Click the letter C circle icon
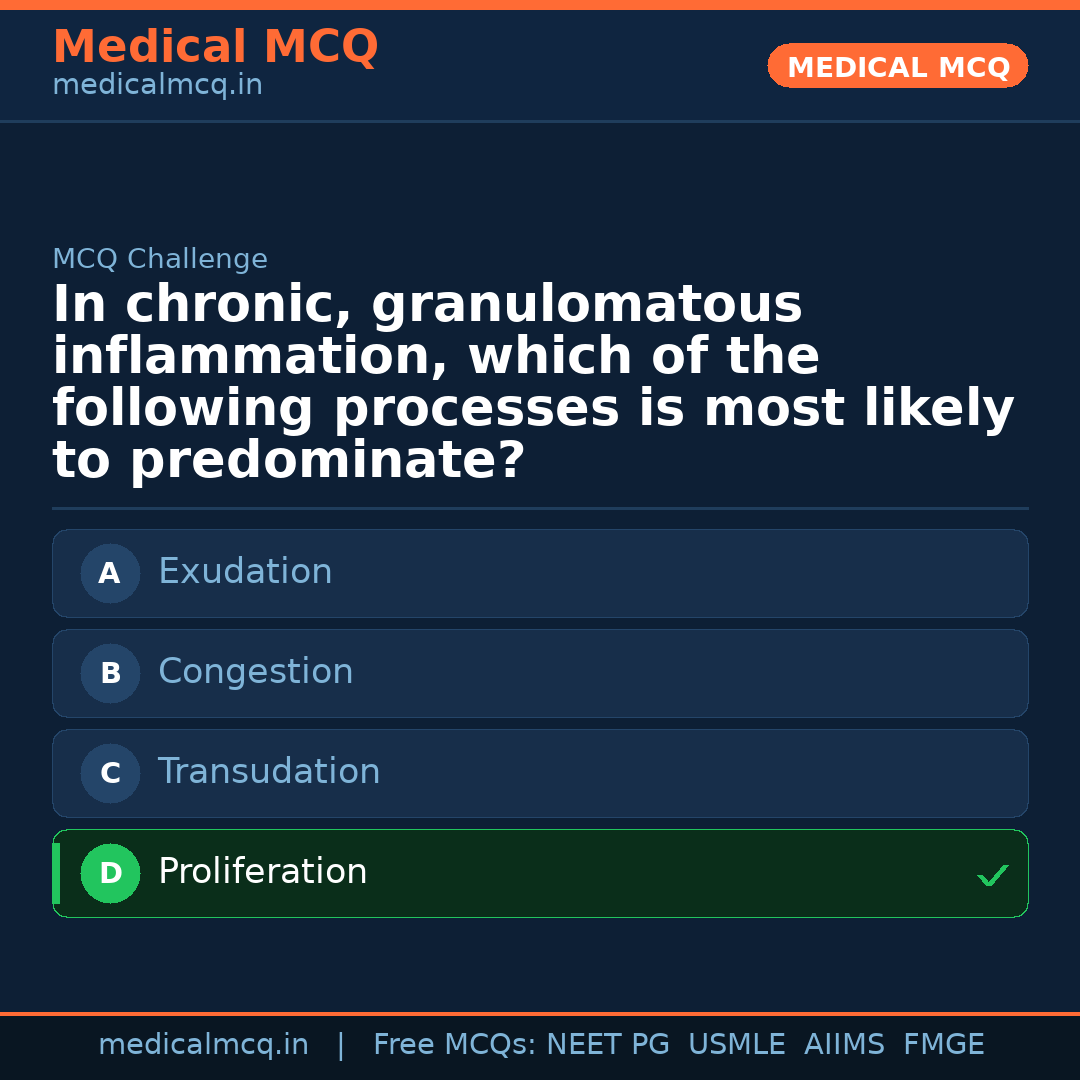1080x1080 pixels. coord(110,774)
